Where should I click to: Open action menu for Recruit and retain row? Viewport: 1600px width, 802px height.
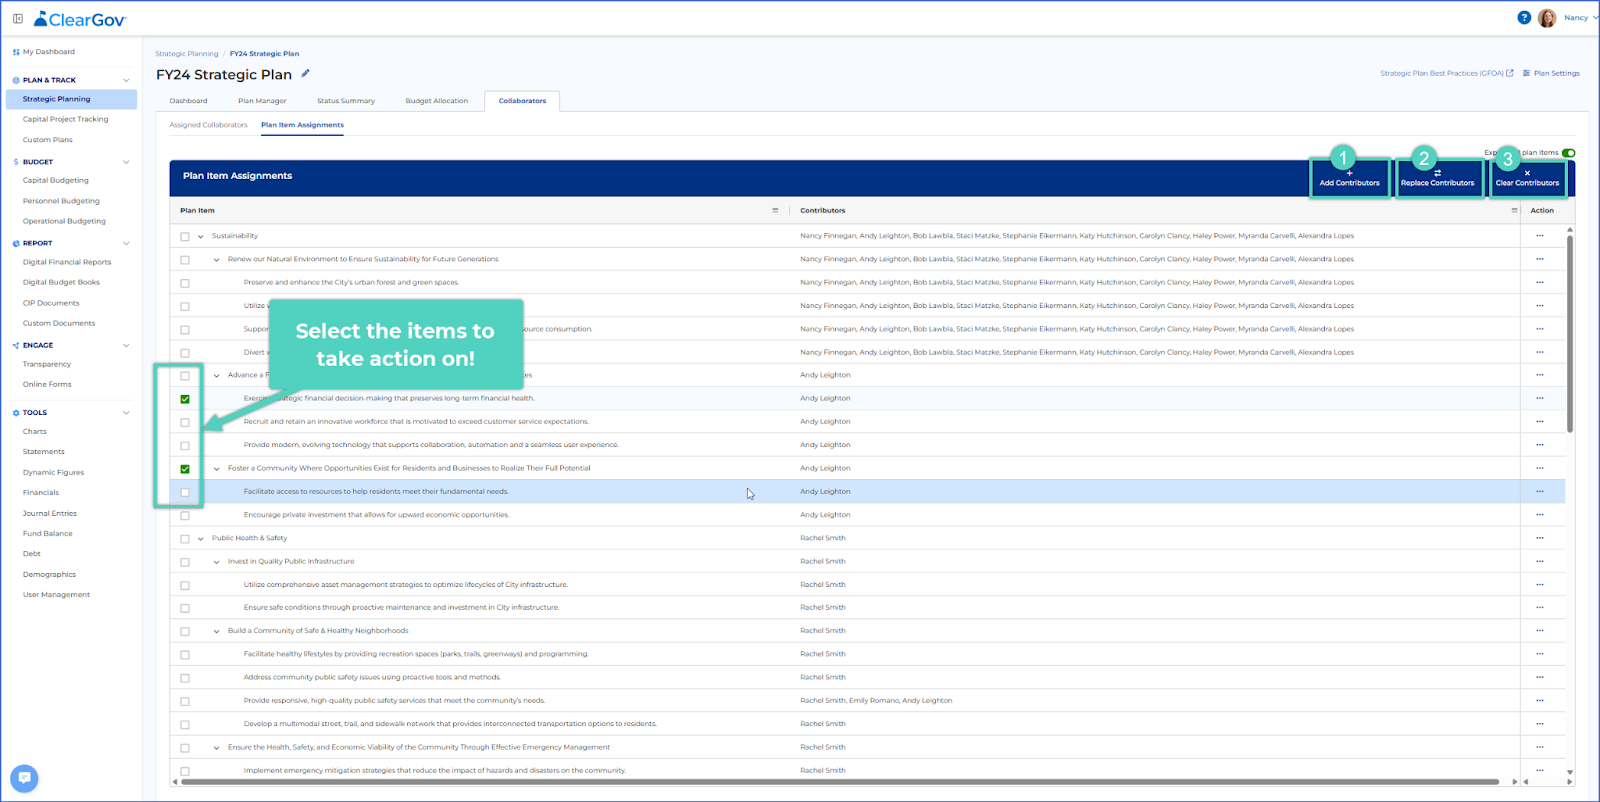(1540, 421)
